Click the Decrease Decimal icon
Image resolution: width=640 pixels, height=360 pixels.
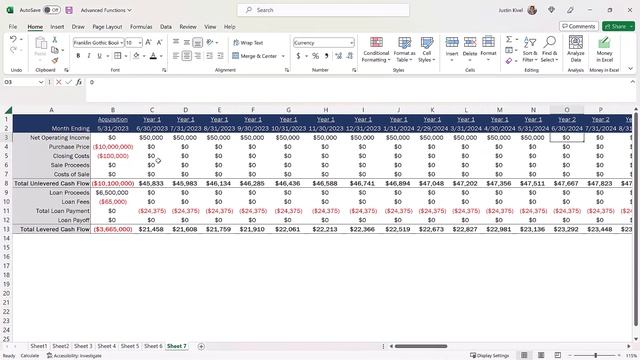point(350,56)
